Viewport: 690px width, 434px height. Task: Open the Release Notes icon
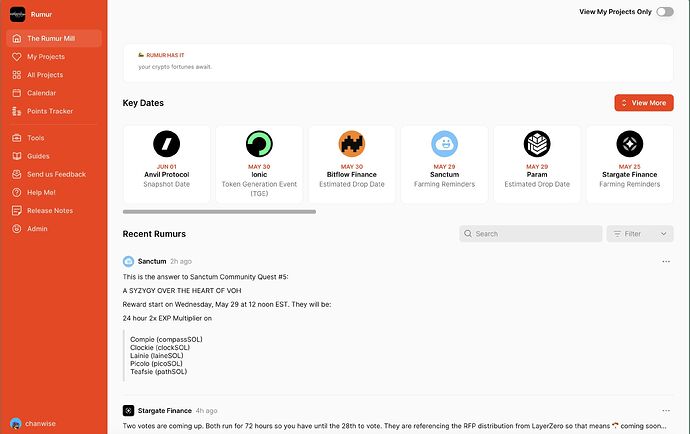point(17,210)
